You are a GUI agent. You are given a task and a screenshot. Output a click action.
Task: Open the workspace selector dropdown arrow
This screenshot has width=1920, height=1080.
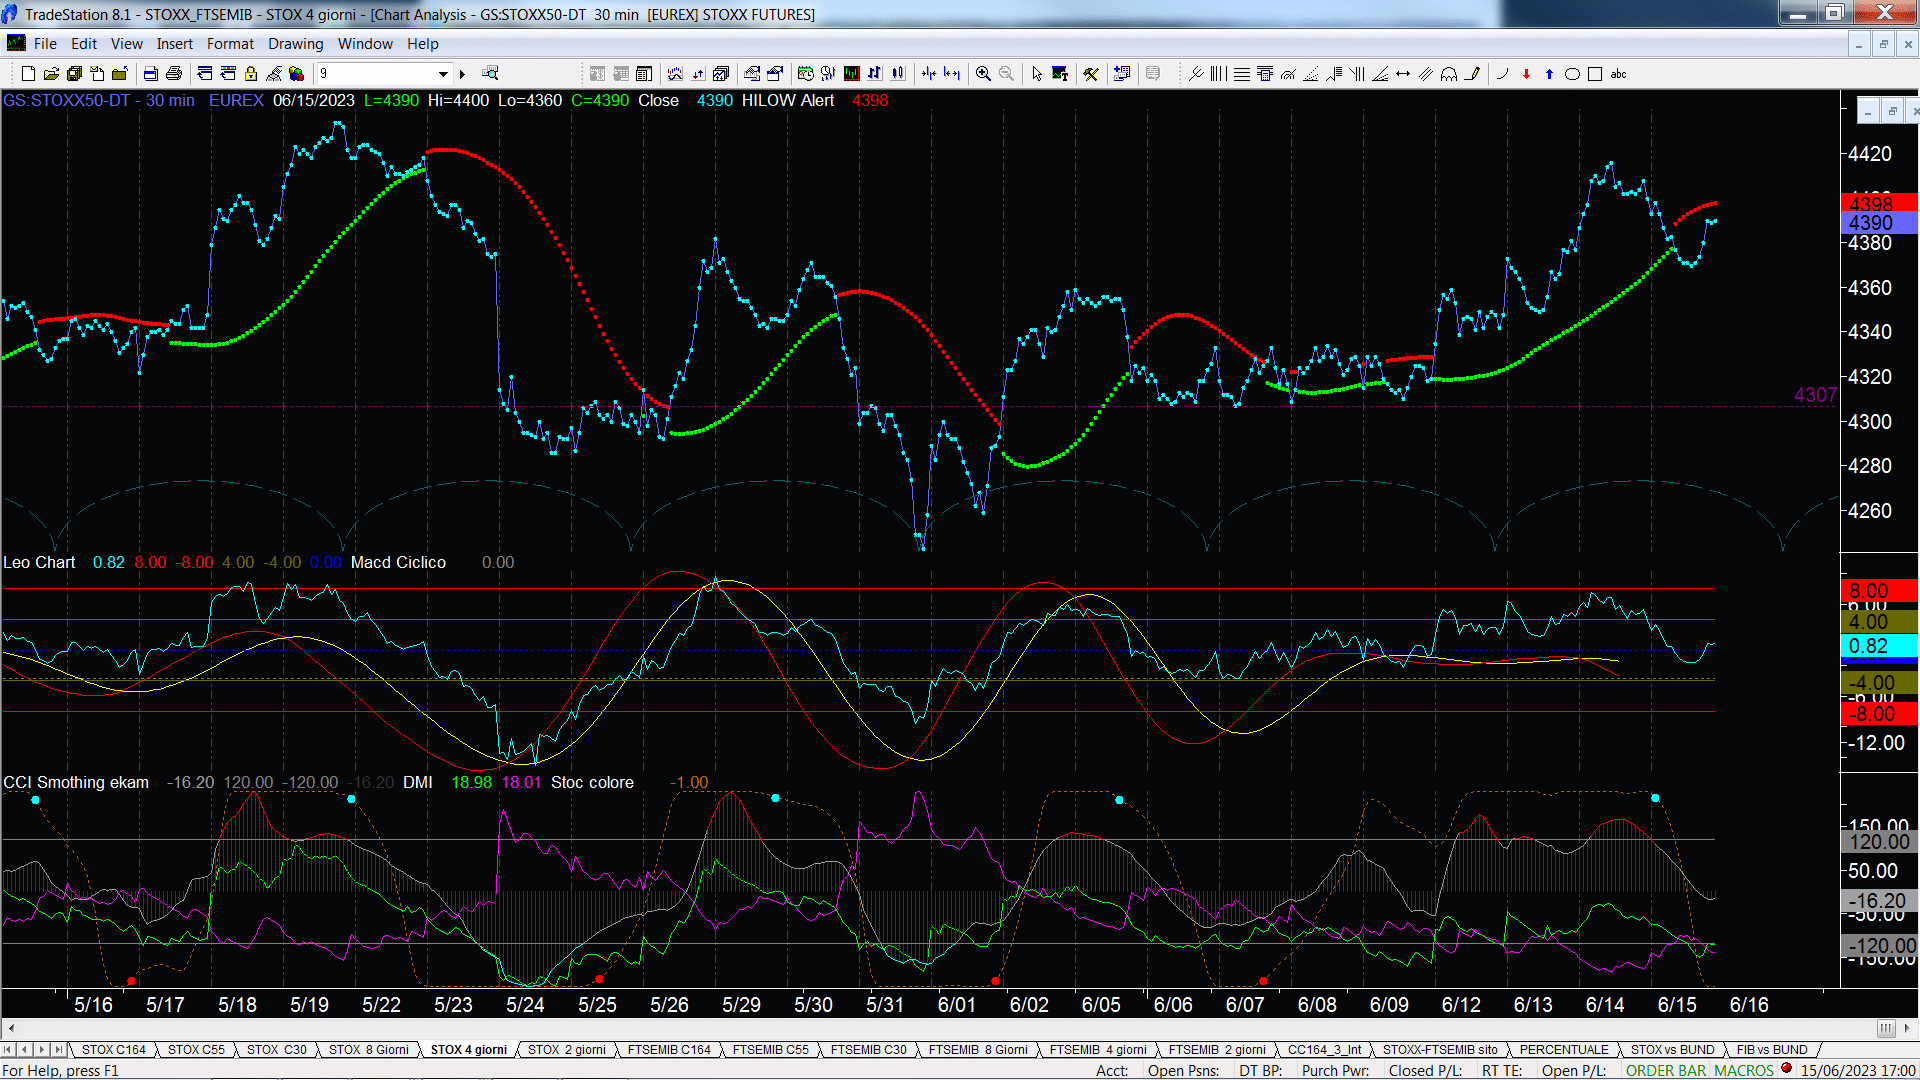pyautogui.click(x=443, y=74)
